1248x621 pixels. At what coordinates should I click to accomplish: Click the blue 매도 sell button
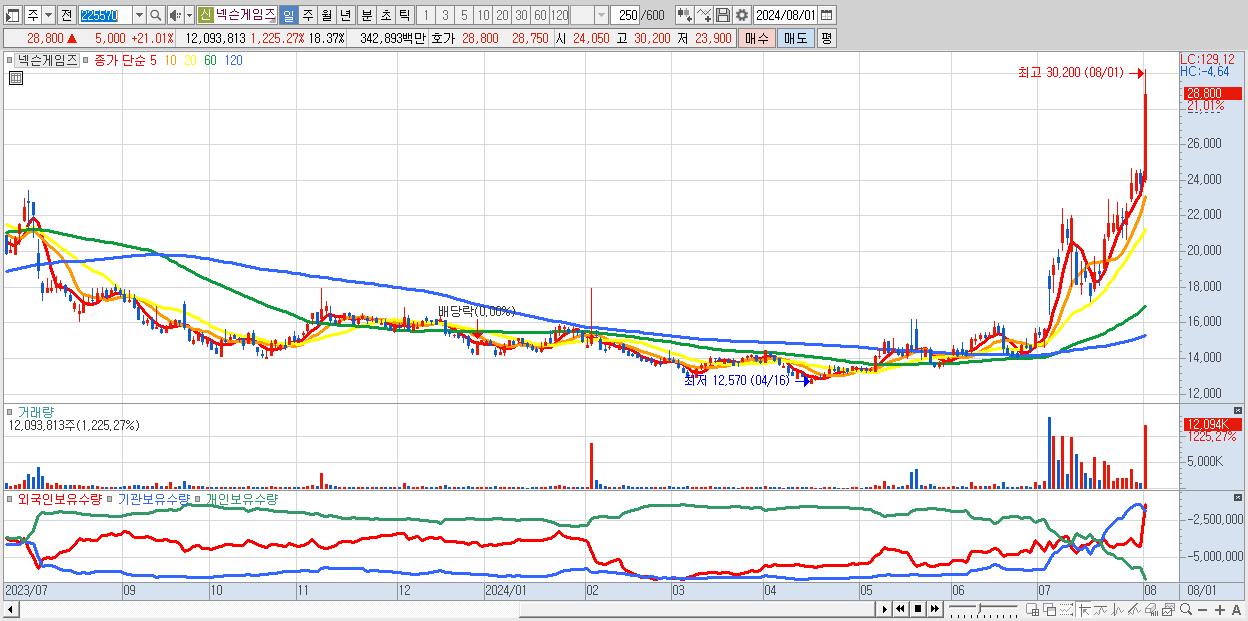click(x=795, y=38)
